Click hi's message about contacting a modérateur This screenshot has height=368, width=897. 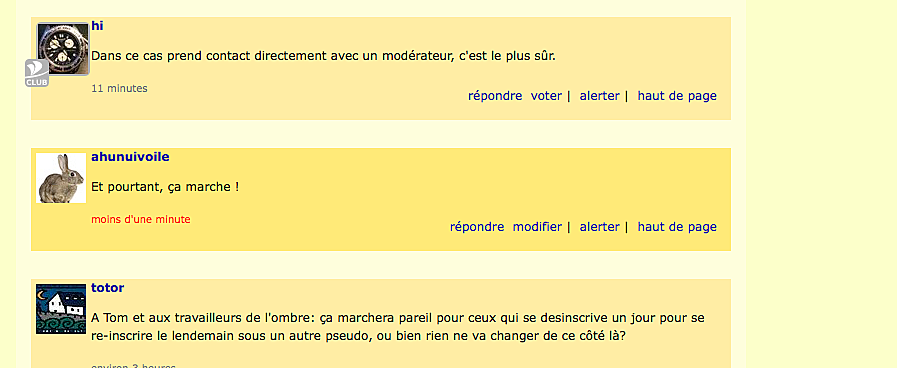point(324,56)
